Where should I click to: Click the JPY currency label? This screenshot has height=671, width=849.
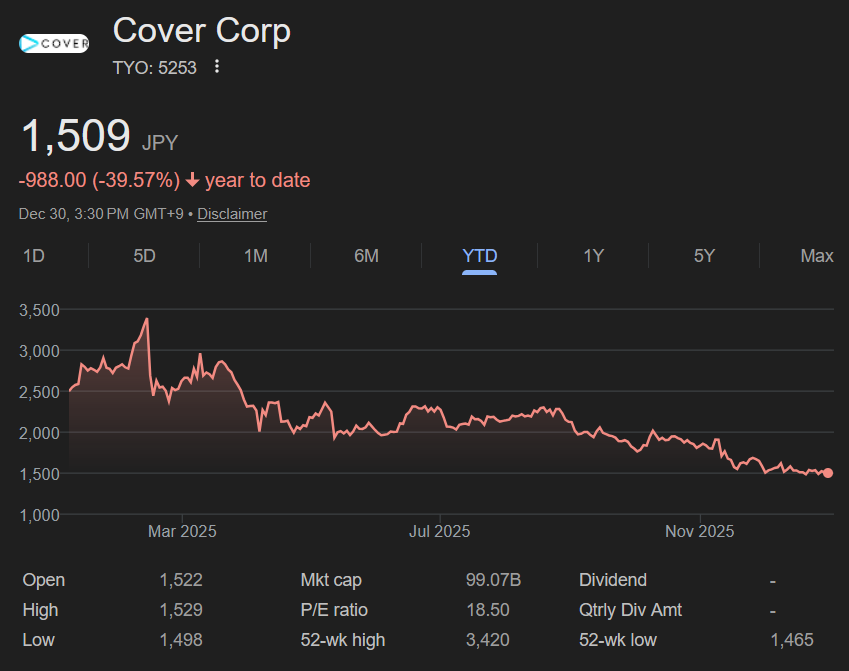pyautogui.click(x=160, y=142)
